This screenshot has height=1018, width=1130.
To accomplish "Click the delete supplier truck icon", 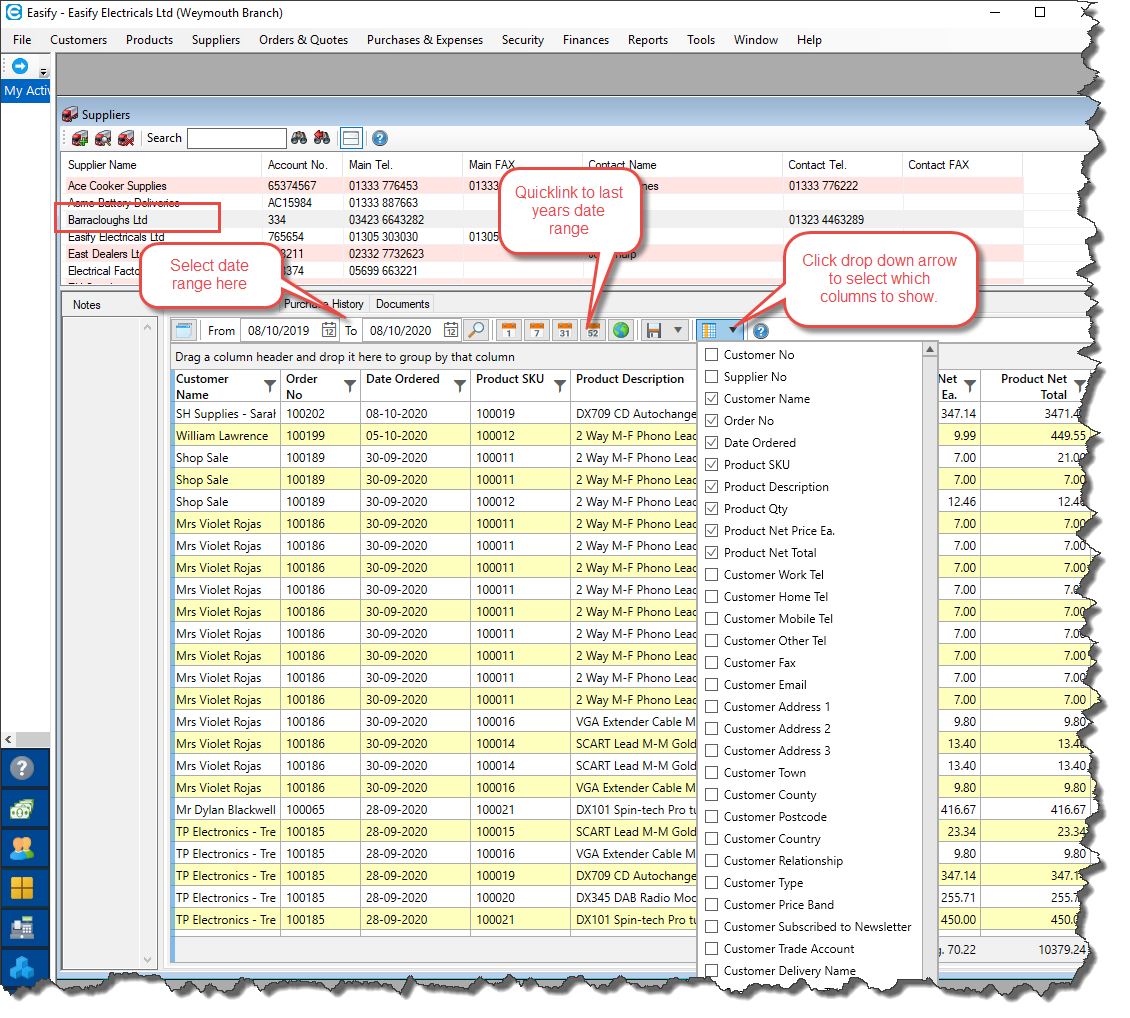I will pos(126,138).
